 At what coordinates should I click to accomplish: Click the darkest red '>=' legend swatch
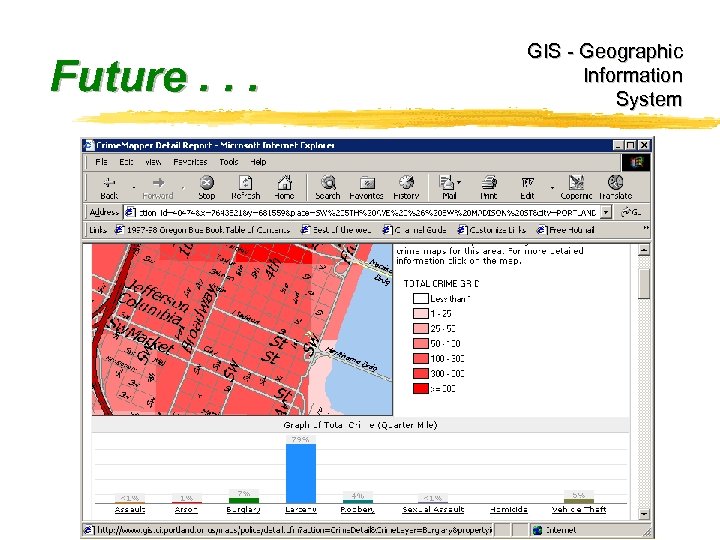pyautogui.click(x=421, y=388)
